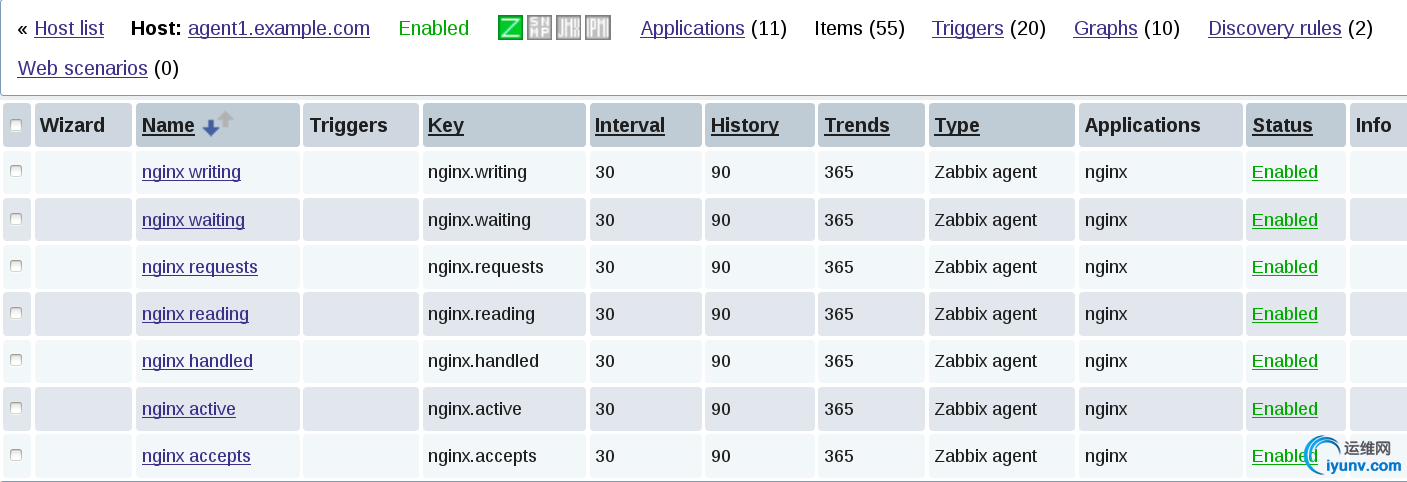Open the Discovery rules section
The height and width of the screenshot is (482, 1407).
[x=1274, y=28]
